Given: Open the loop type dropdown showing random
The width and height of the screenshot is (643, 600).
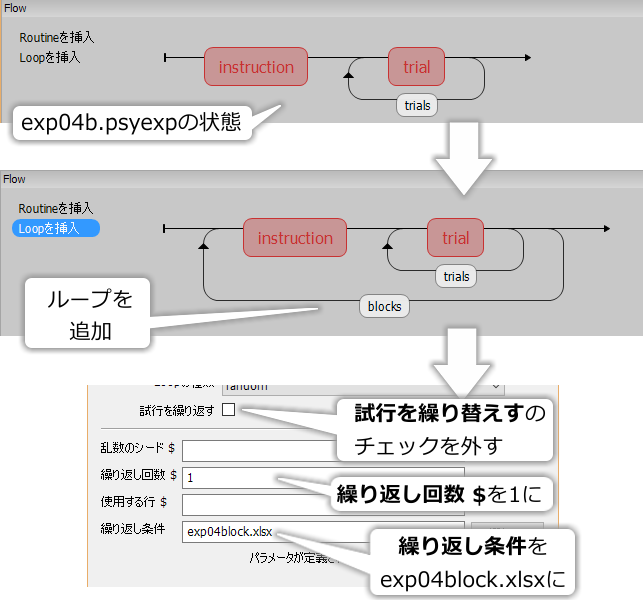Looking at the screenshot, I should click(x=363, y=389).
